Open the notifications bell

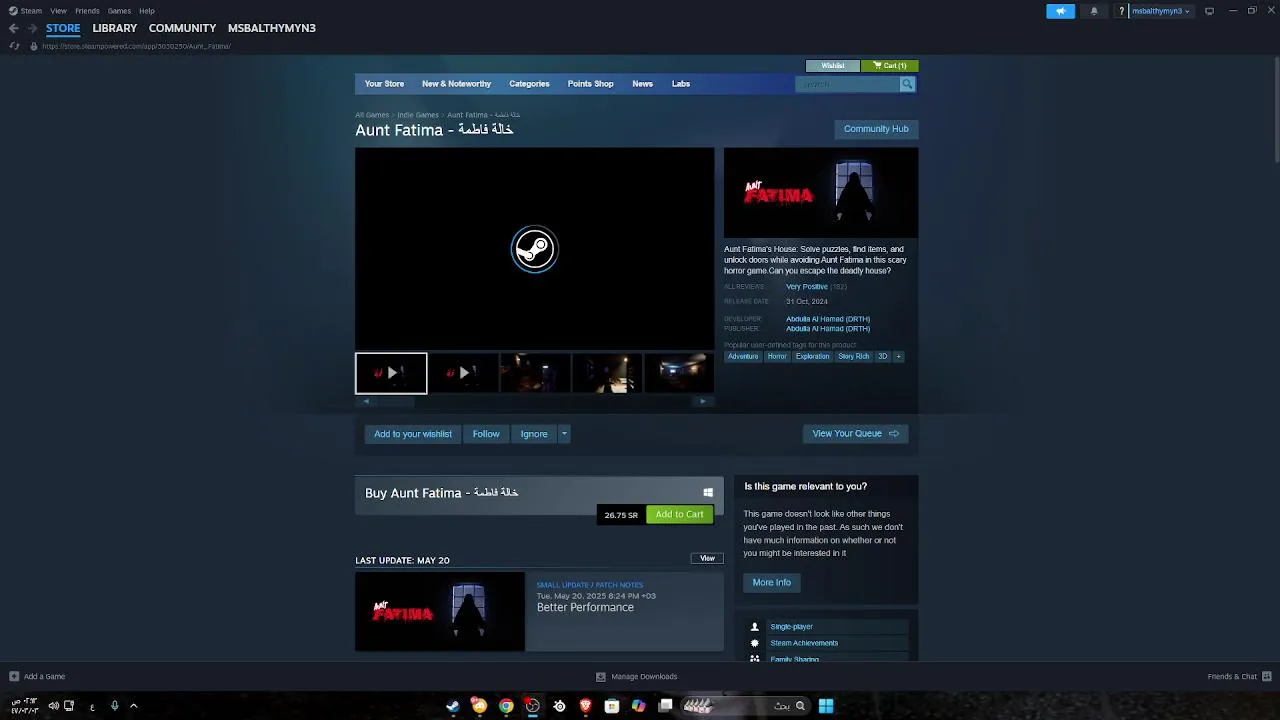point(1094,11)
